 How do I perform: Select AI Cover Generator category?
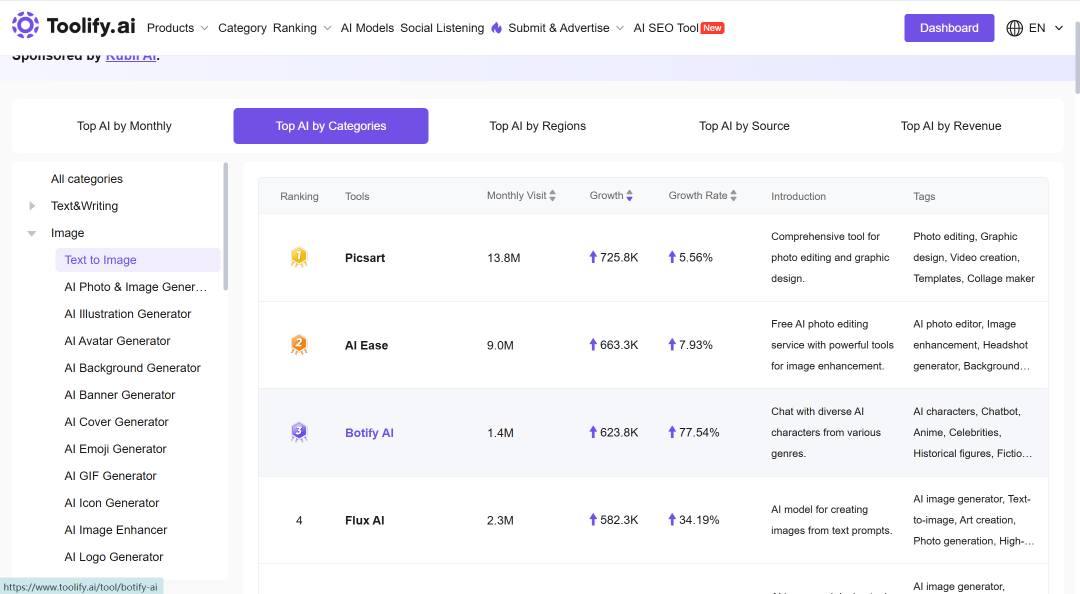click(116, 422)
